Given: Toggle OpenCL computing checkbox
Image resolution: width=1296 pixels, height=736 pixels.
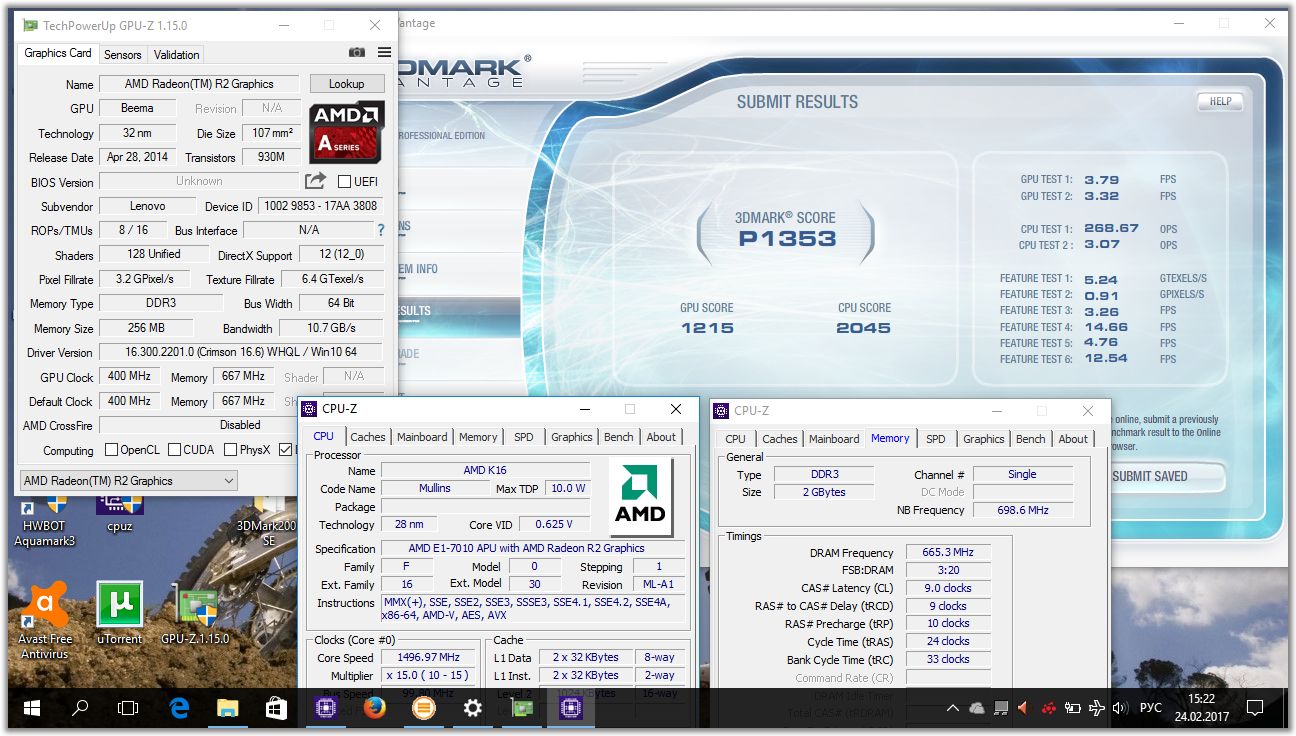Looking at the screenshot, I should pos(111,450).
